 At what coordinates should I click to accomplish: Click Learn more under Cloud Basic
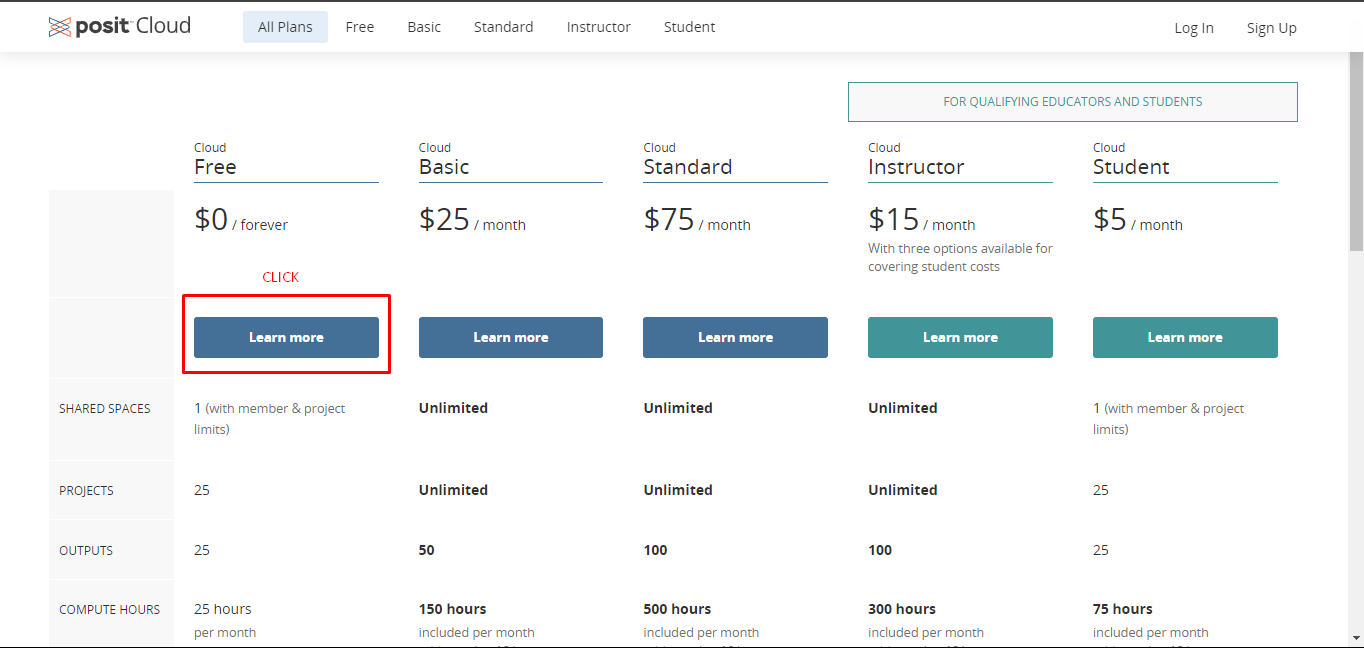pyautogui.click(x=511, y=337)
